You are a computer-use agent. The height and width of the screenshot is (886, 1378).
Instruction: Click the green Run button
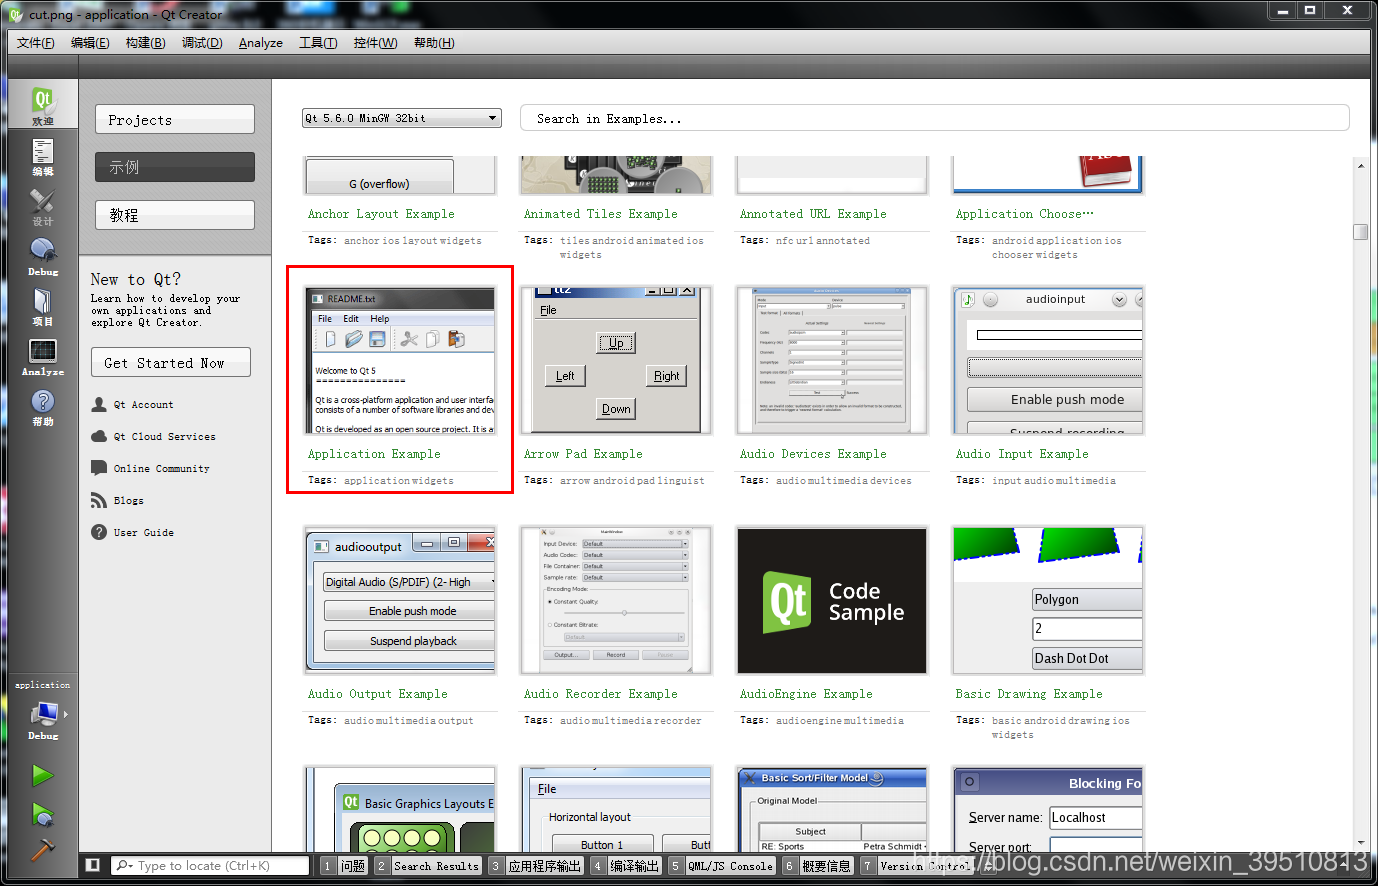pyautogui.click(x=42, y=775)
